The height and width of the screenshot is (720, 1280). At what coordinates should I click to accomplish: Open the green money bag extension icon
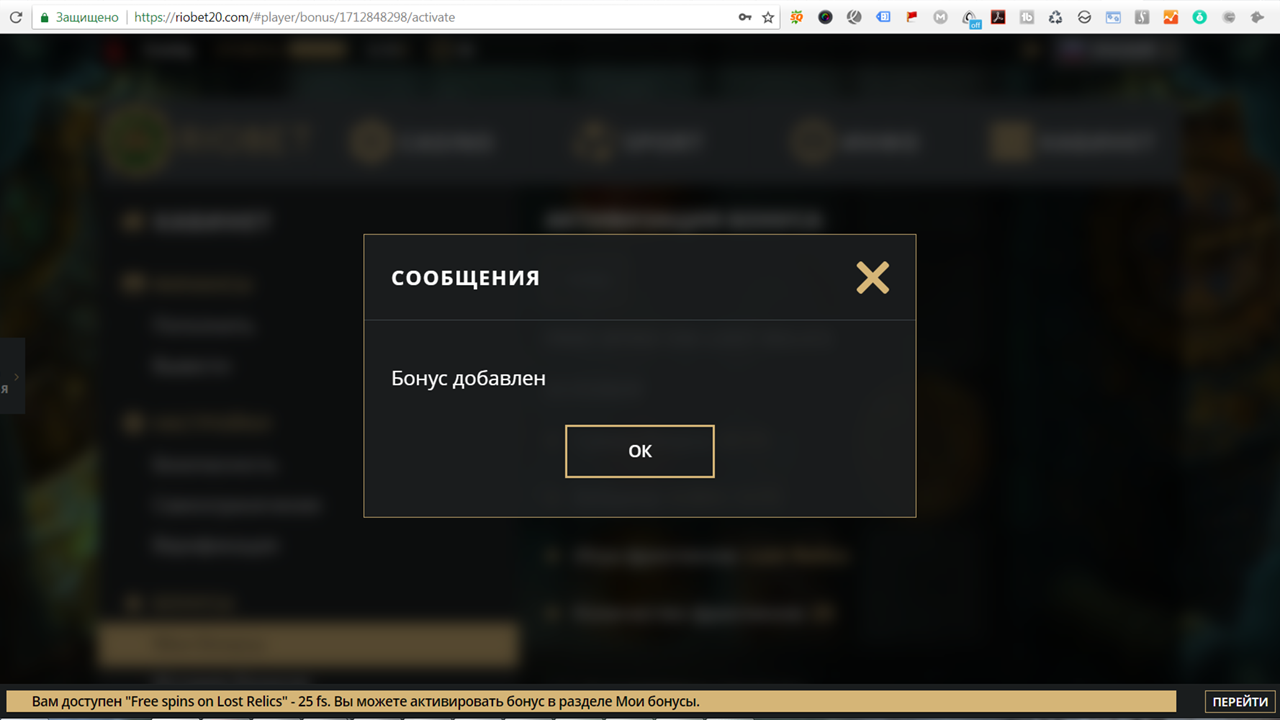tap(1200, 17)
